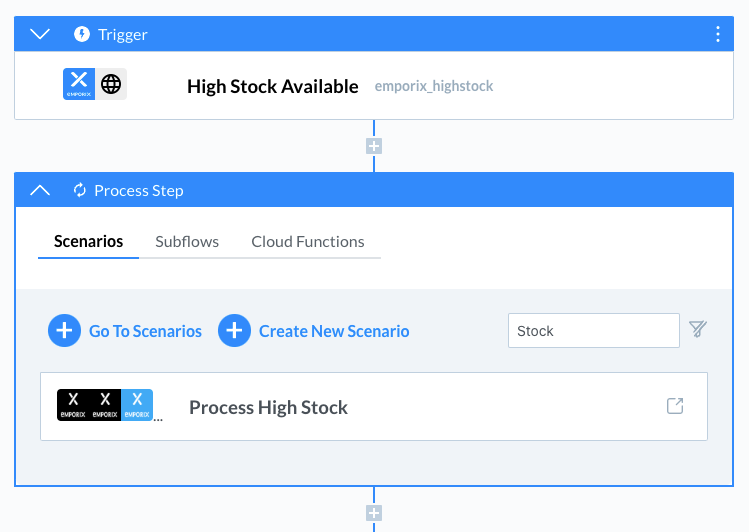The width and height of the screenshot is (749, 532).
Task: Click the scenario search field containing Stock
Action: [x=593, y=331]
